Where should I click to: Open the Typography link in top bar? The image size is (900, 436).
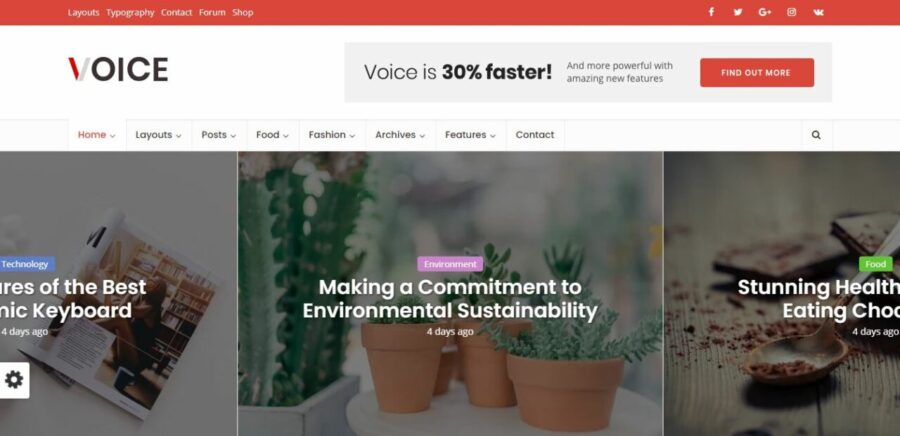pyautogui.click(x=130, y=13)
